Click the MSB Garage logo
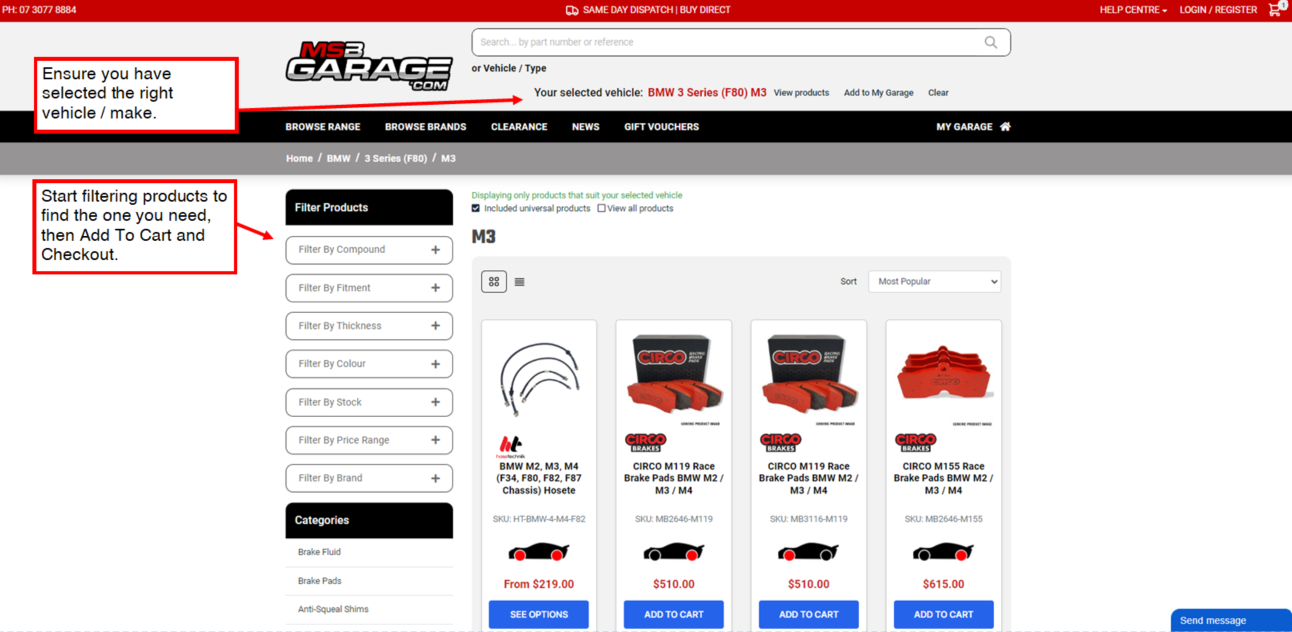The height and width of the screenshot is (632, 1292). [369, 66]
